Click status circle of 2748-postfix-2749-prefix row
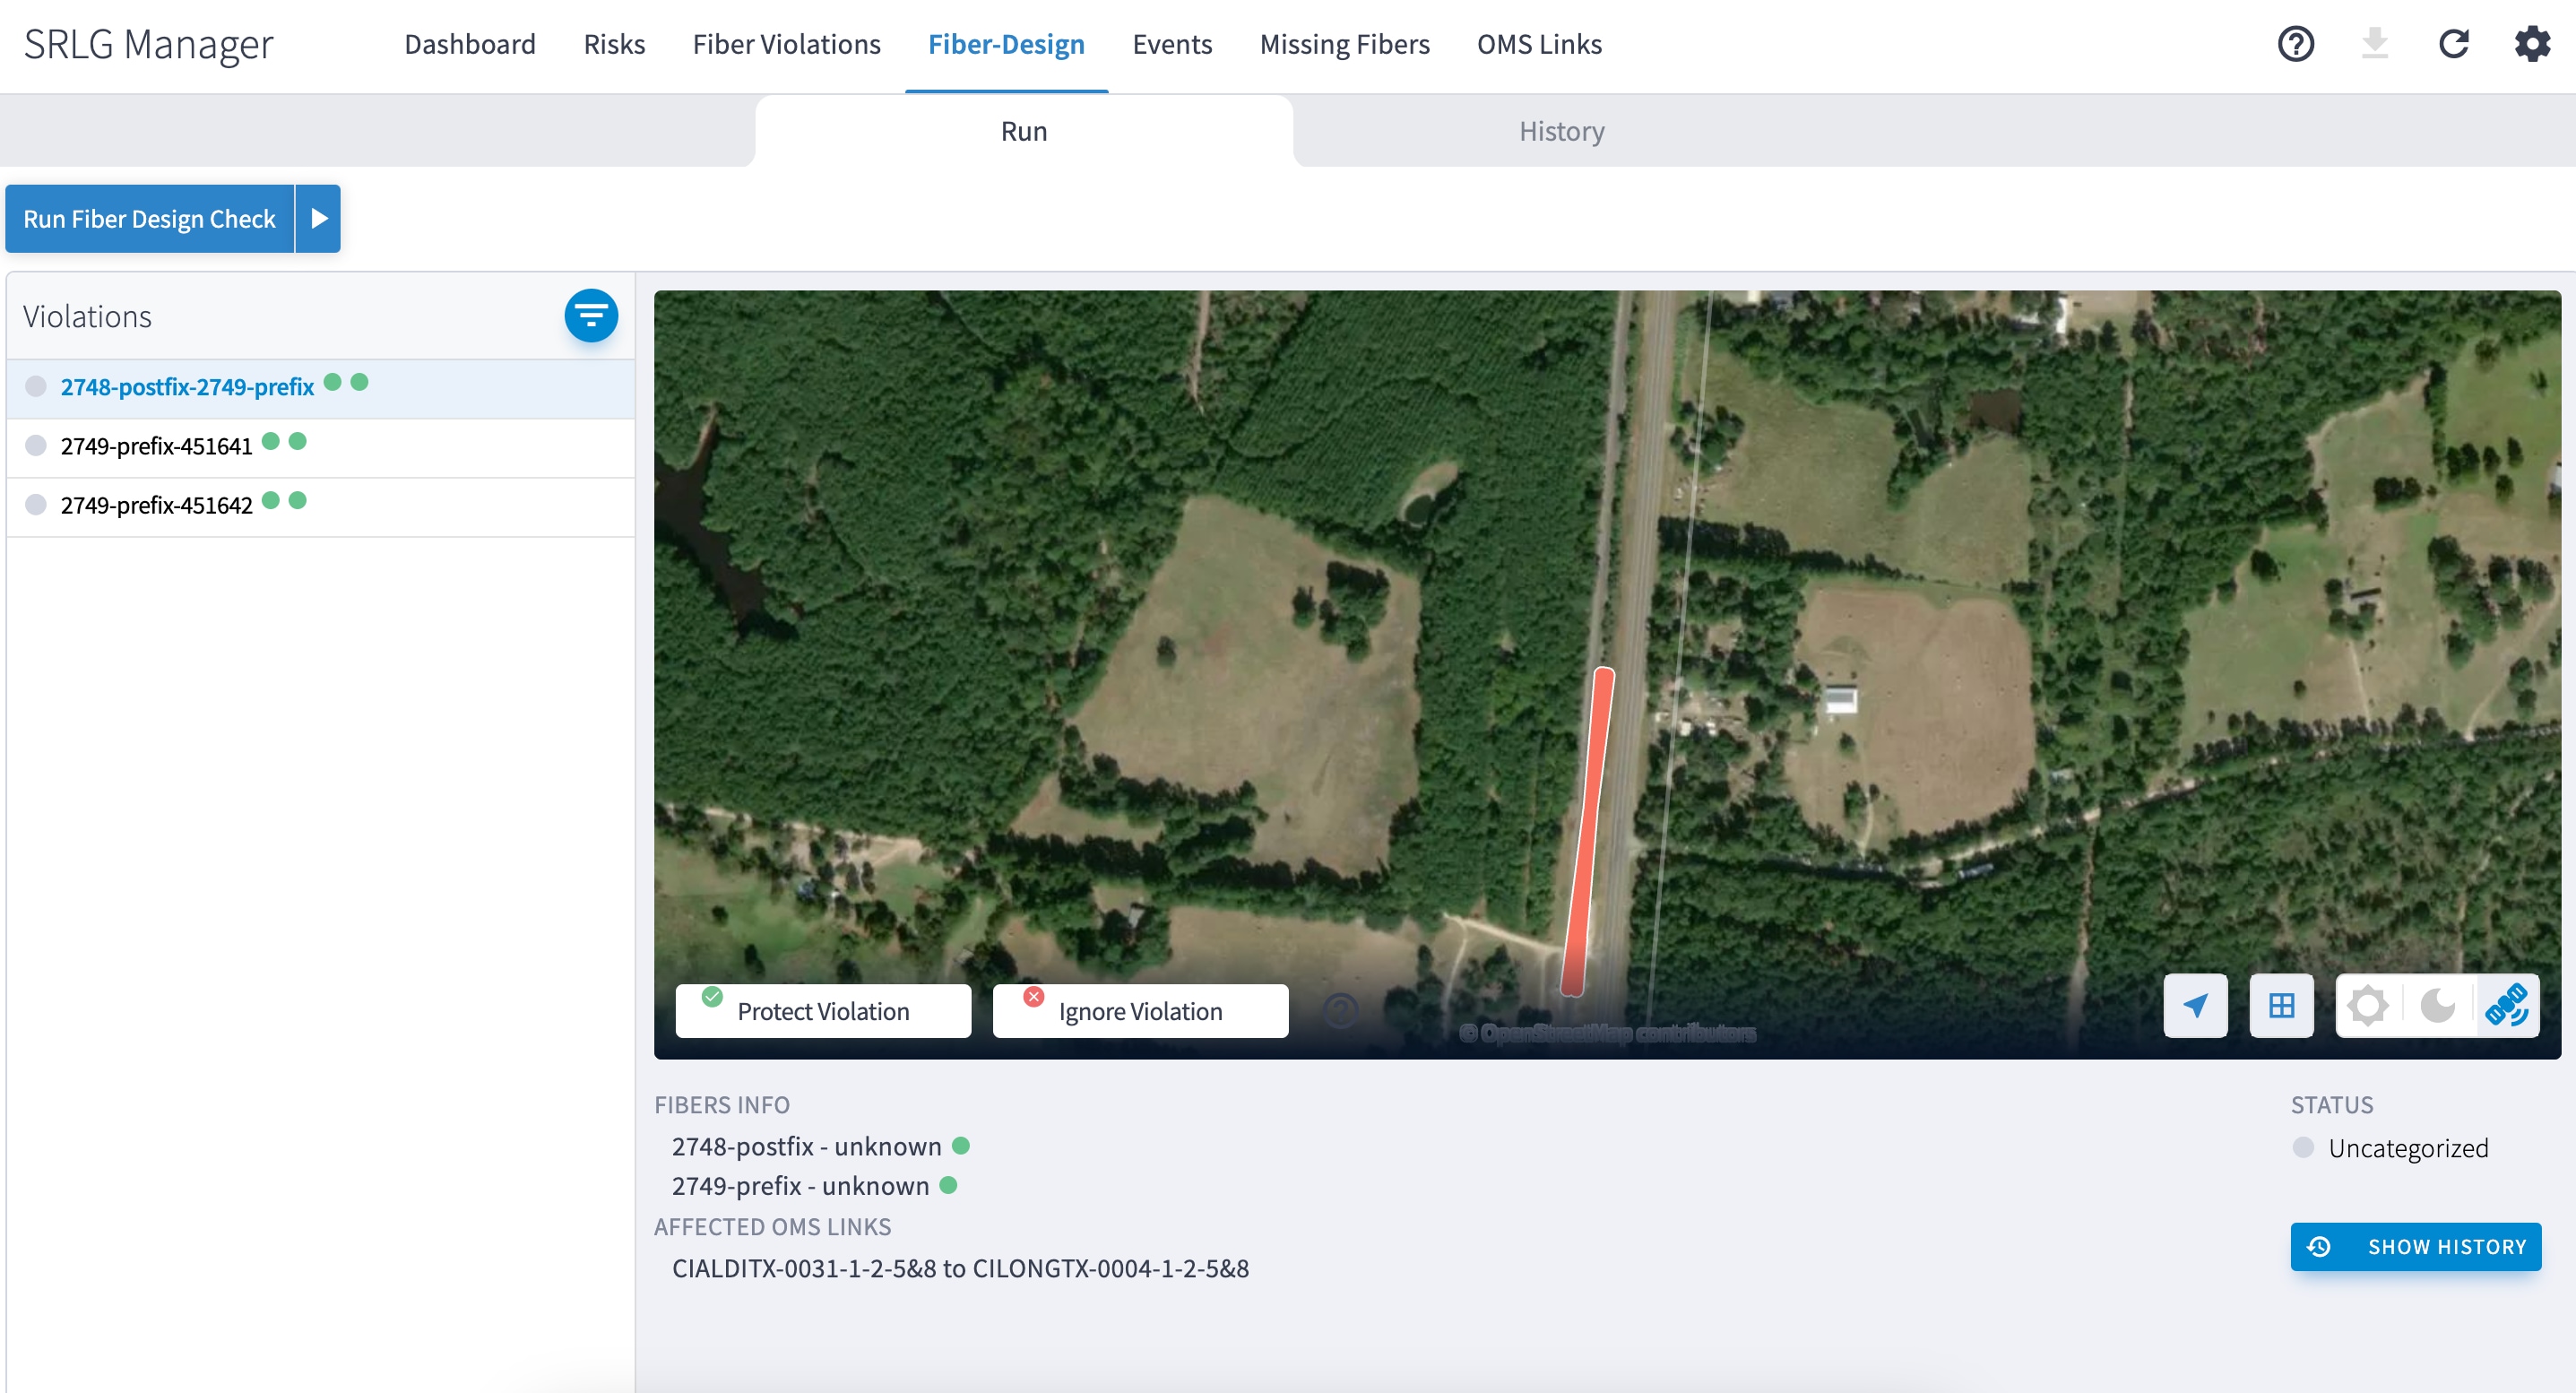The width and height of the screenshot is (2576, 1393). point(36,387)
